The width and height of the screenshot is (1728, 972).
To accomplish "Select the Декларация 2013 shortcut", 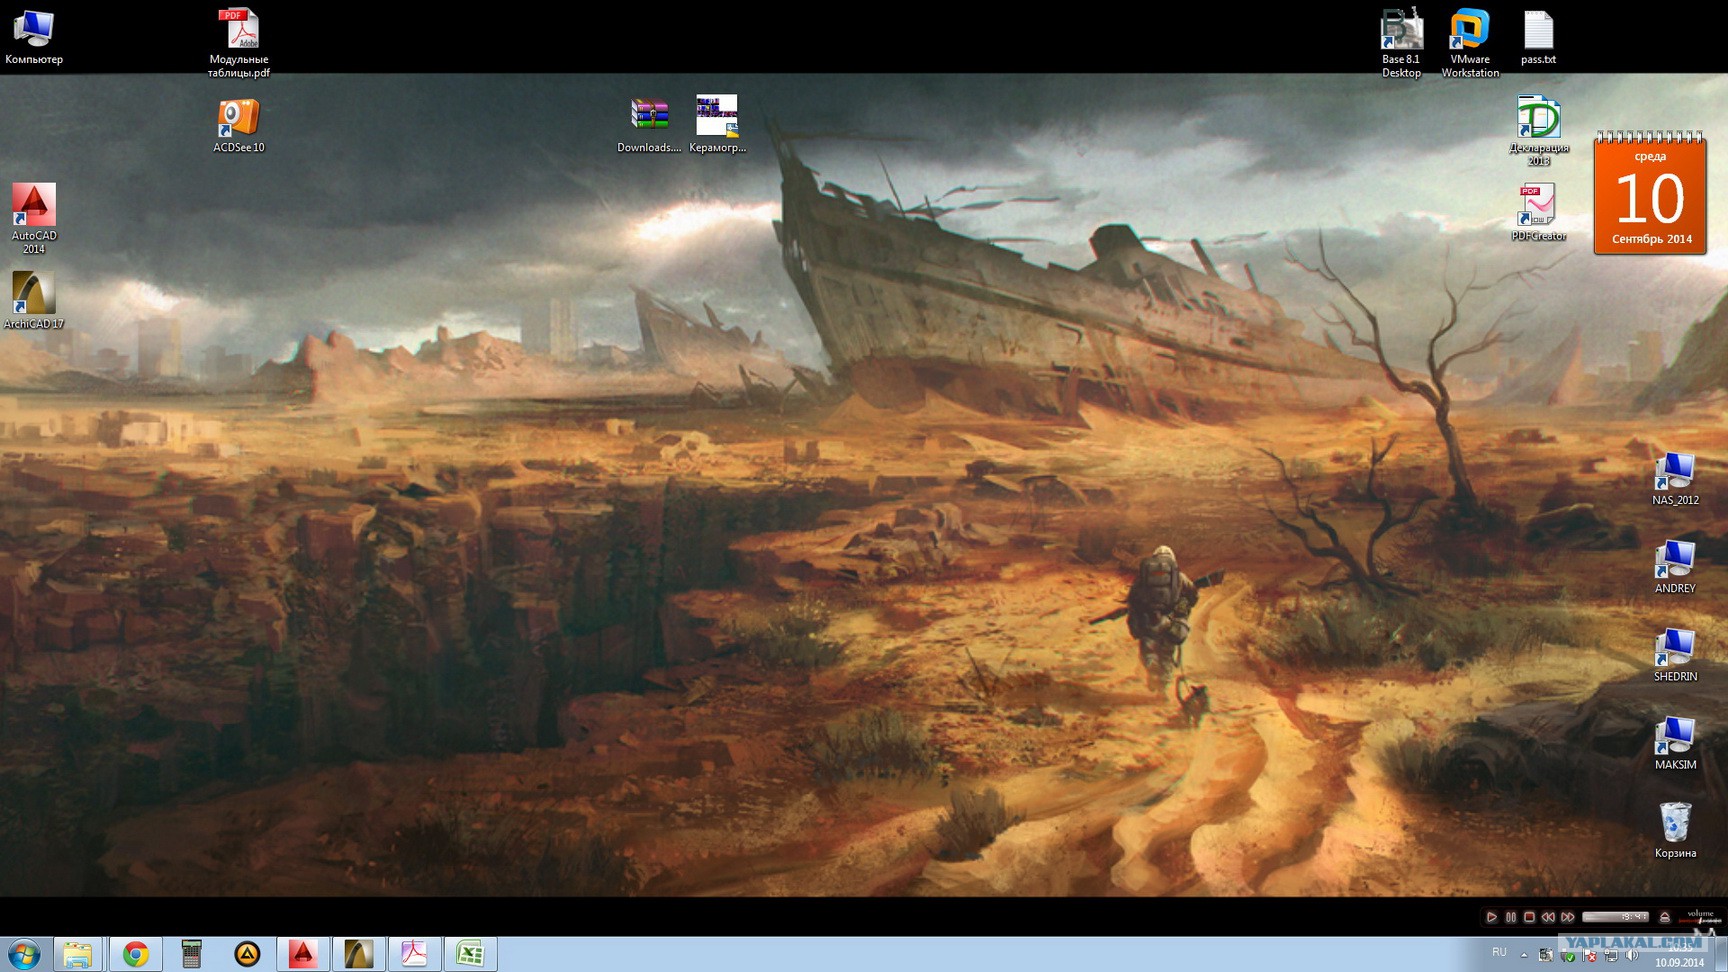I will [1538, 131].
